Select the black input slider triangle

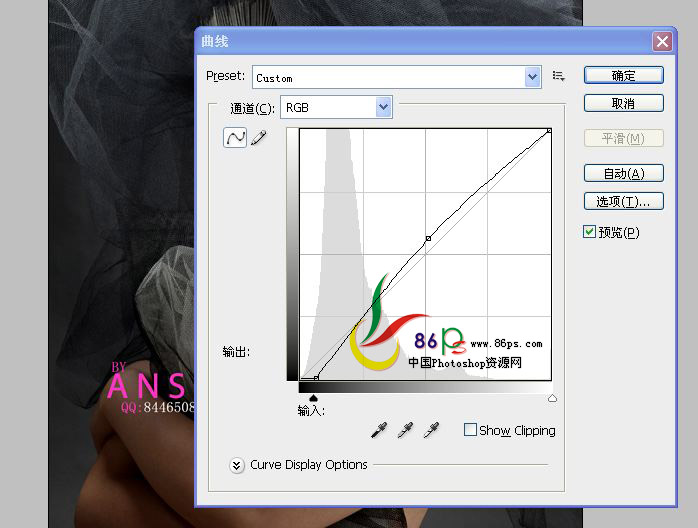tap(313, 398)
